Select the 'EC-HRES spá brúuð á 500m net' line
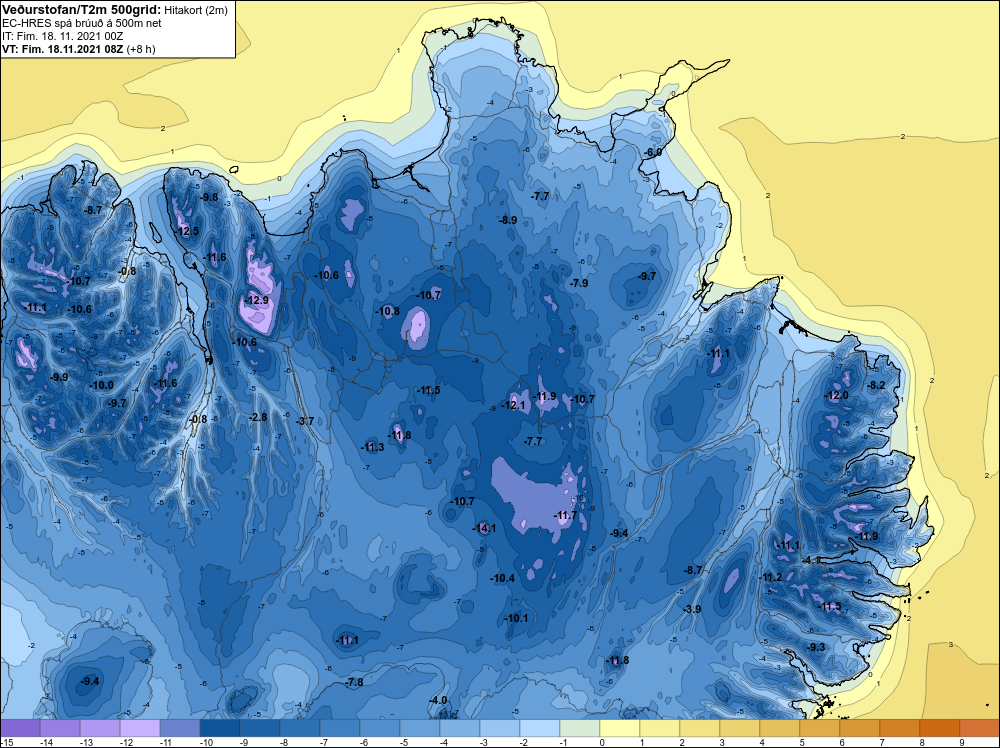The image size is (1000, 748). pos(82,23)
